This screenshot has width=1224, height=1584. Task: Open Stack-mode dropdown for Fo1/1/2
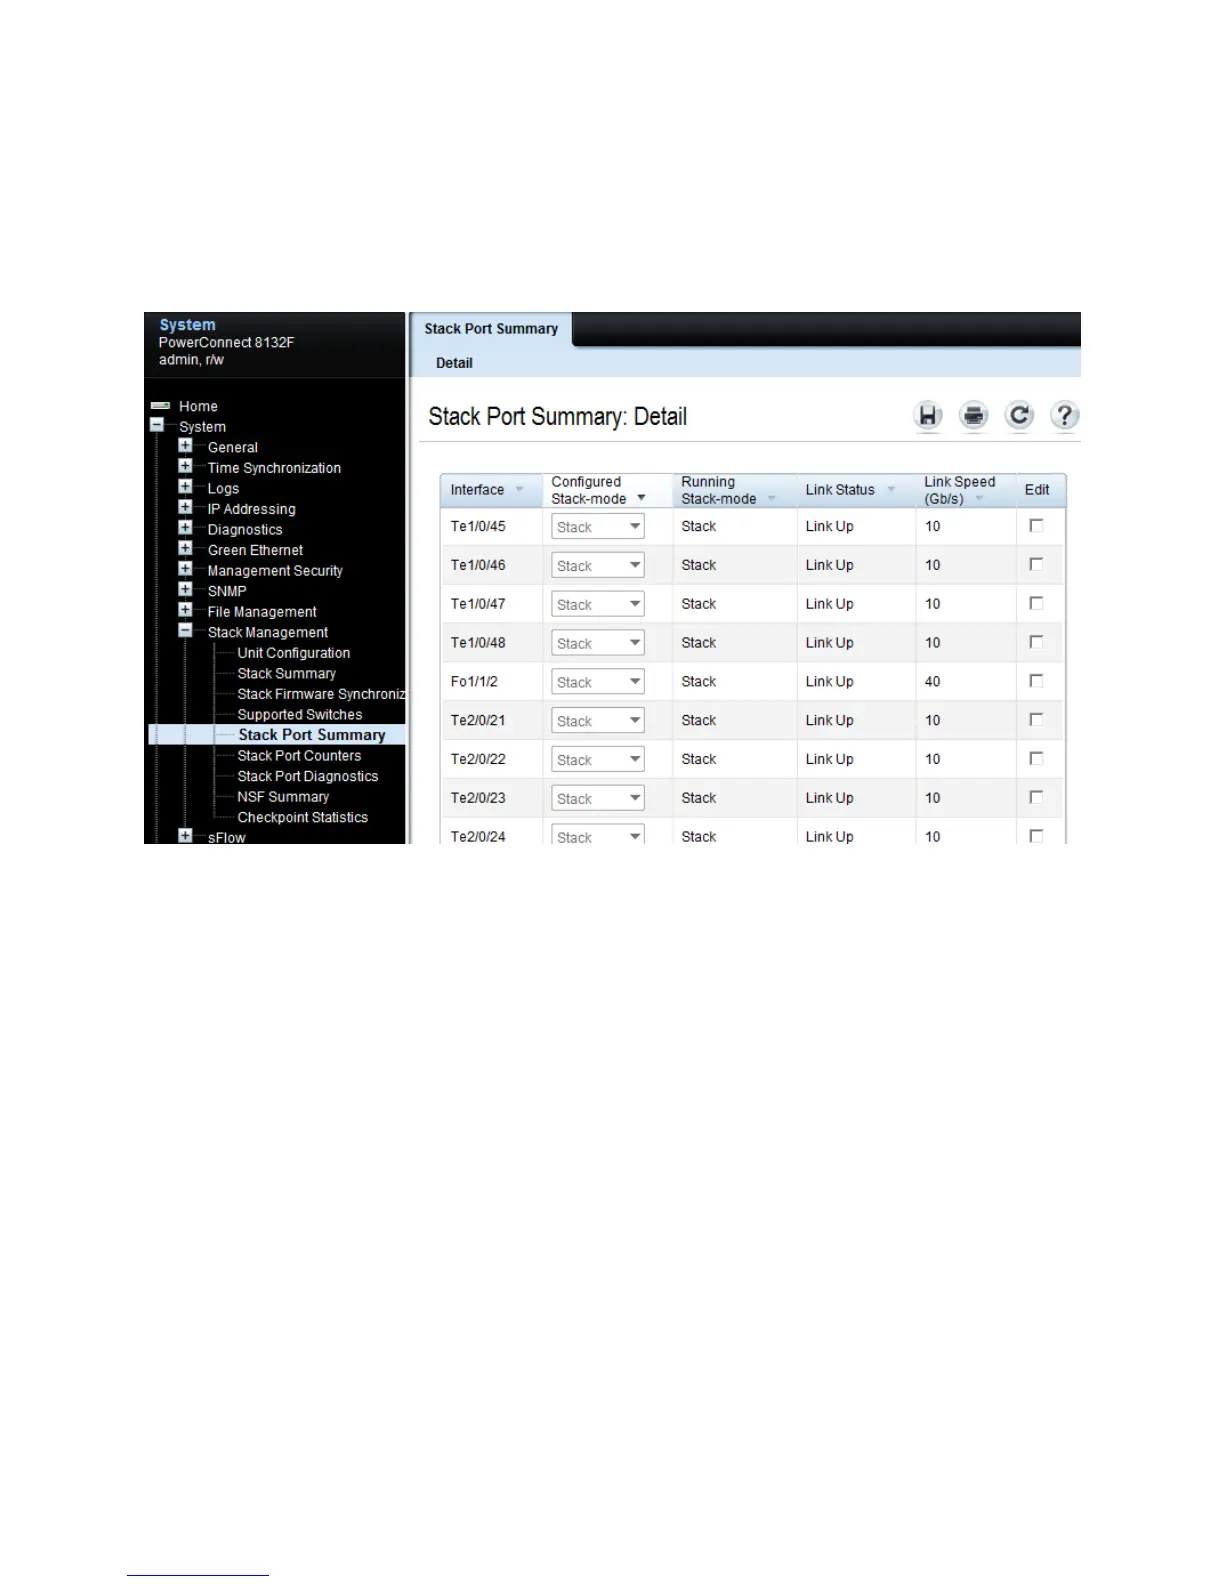point(598,682)
